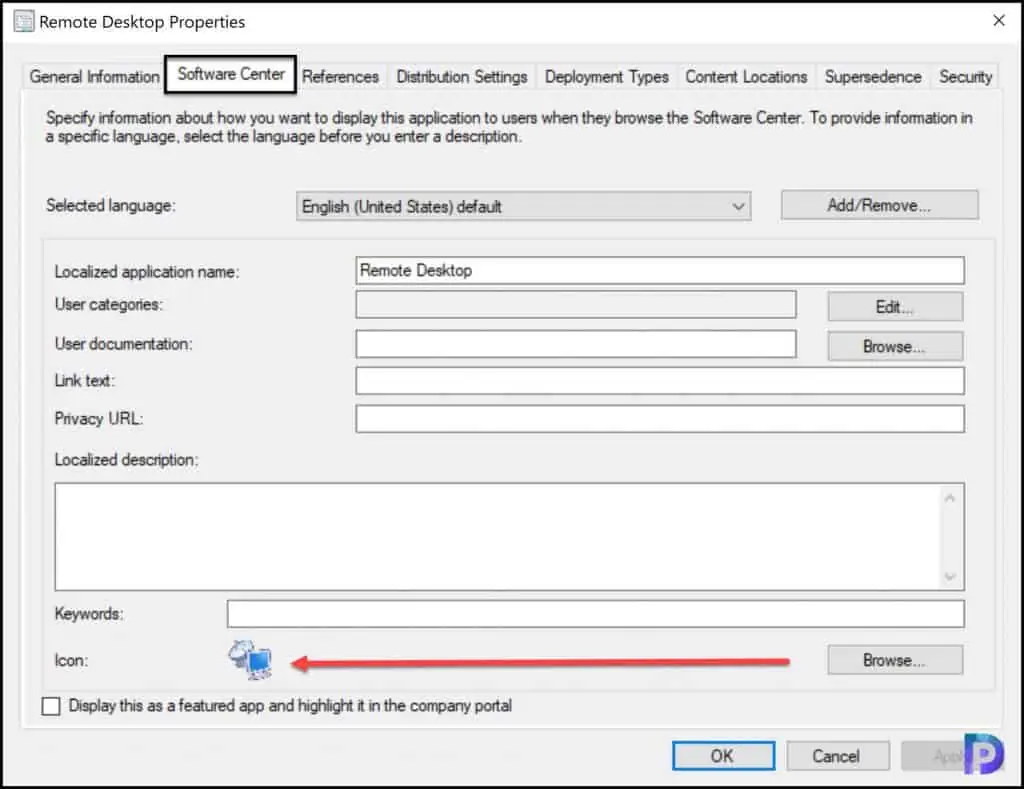Switch to the General Information tab
Viewport: 1024px width, 789px height.
94,76
